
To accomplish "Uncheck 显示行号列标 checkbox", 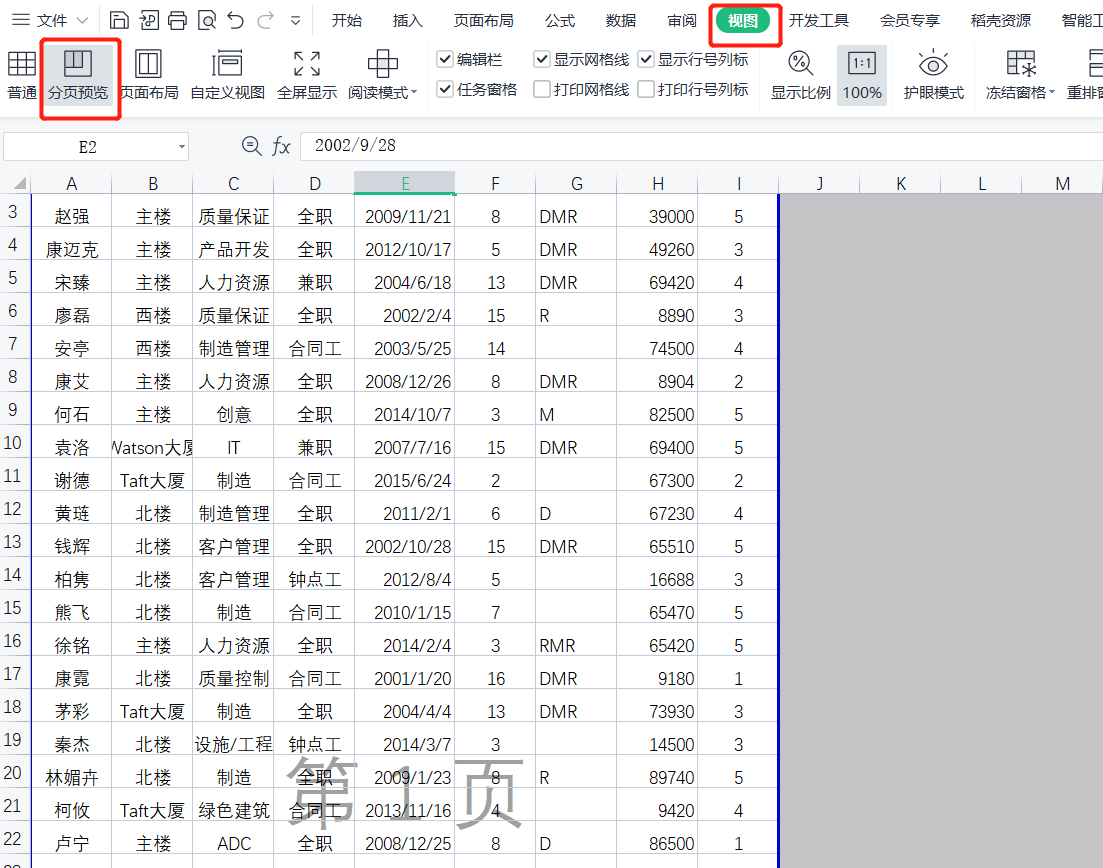I will [646, 60].
